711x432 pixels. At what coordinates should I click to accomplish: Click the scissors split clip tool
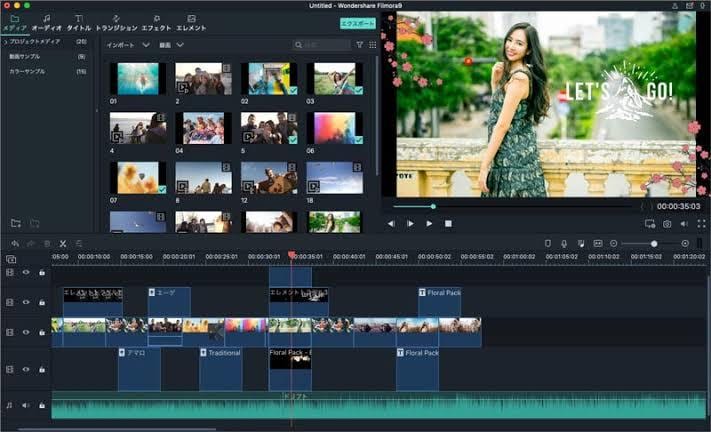click(63, 243)
